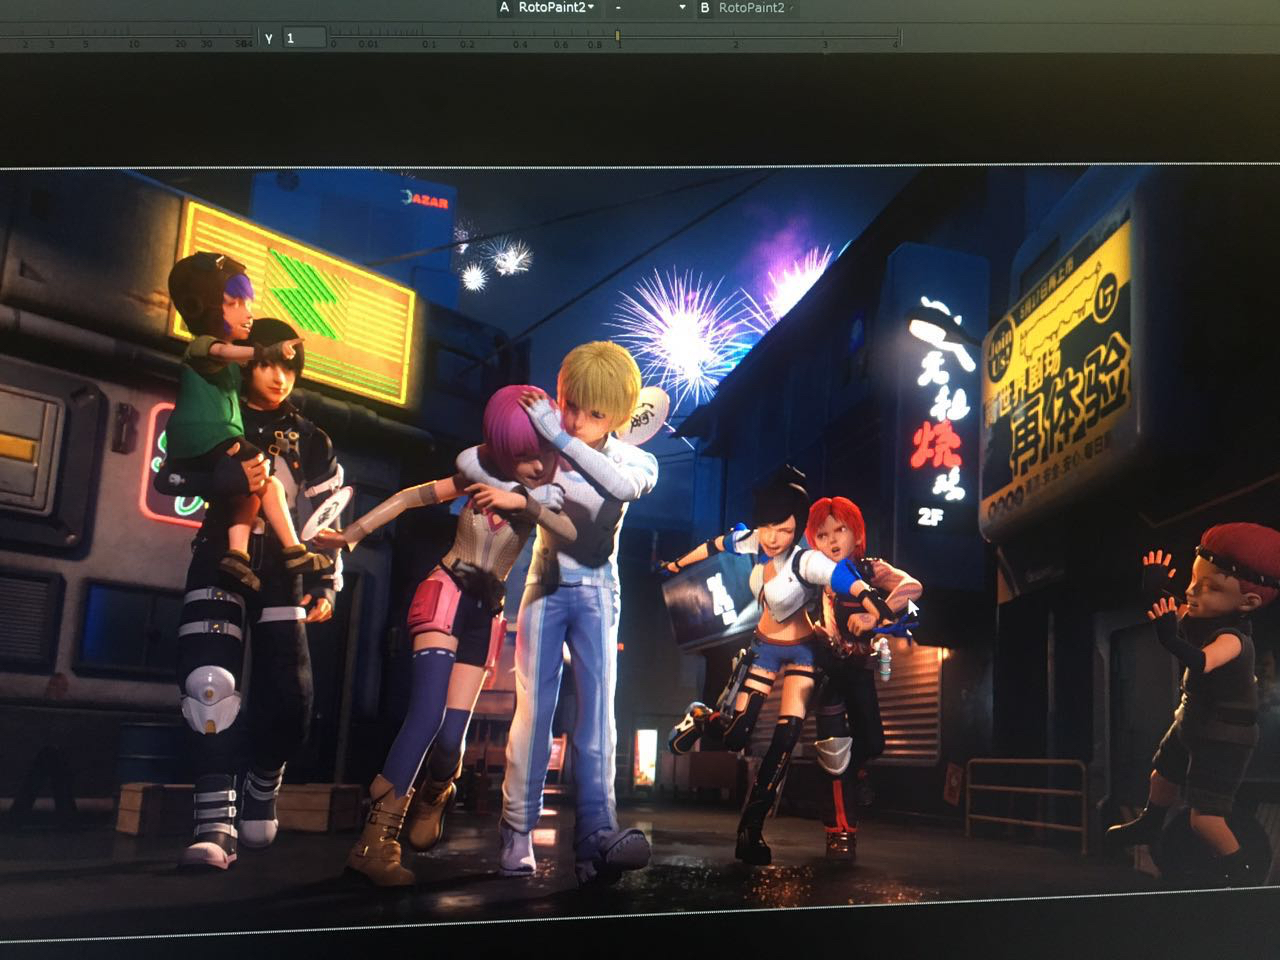Open the wipe mode dropdown showing a dash

point(649,8)
